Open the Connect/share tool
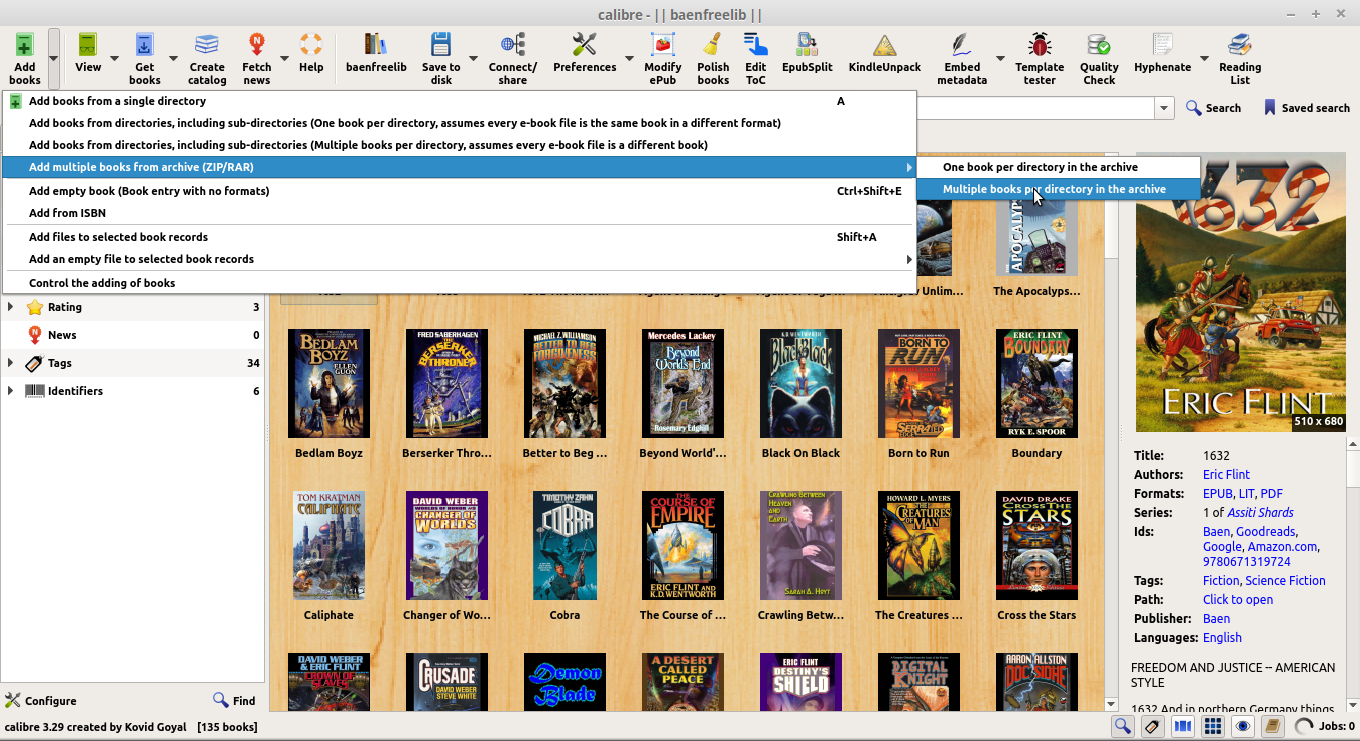 point(513,46)
